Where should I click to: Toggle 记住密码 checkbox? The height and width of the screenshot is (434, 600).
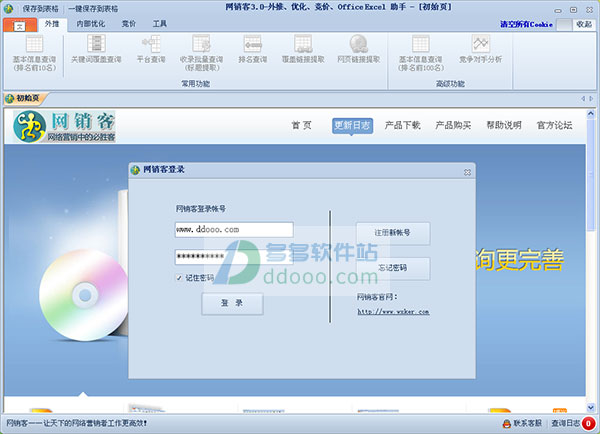click(179, 278)
